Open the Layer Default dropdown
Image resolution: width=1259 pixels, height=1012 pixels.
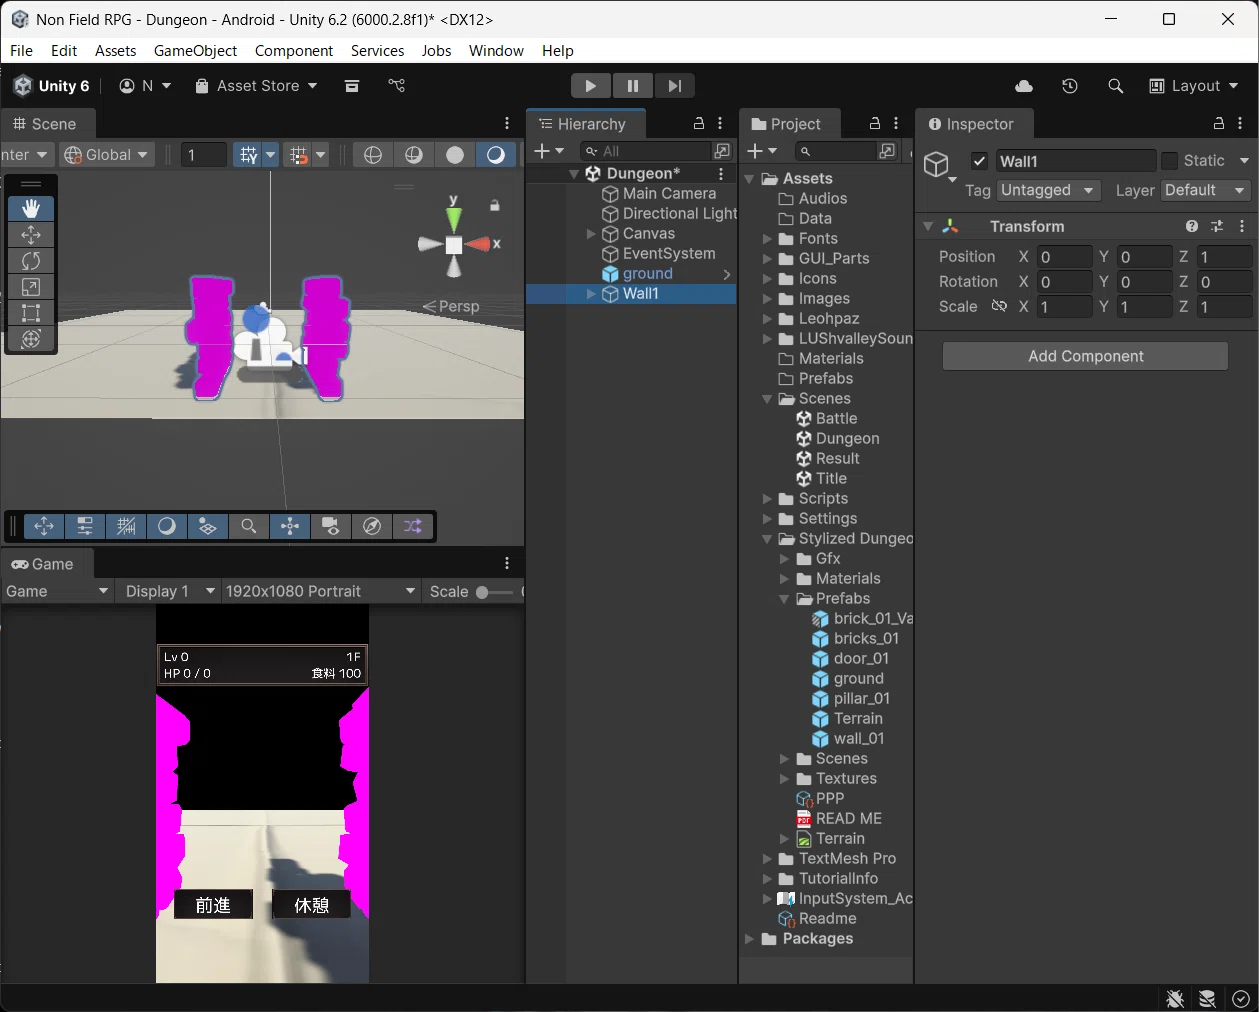1206,190
